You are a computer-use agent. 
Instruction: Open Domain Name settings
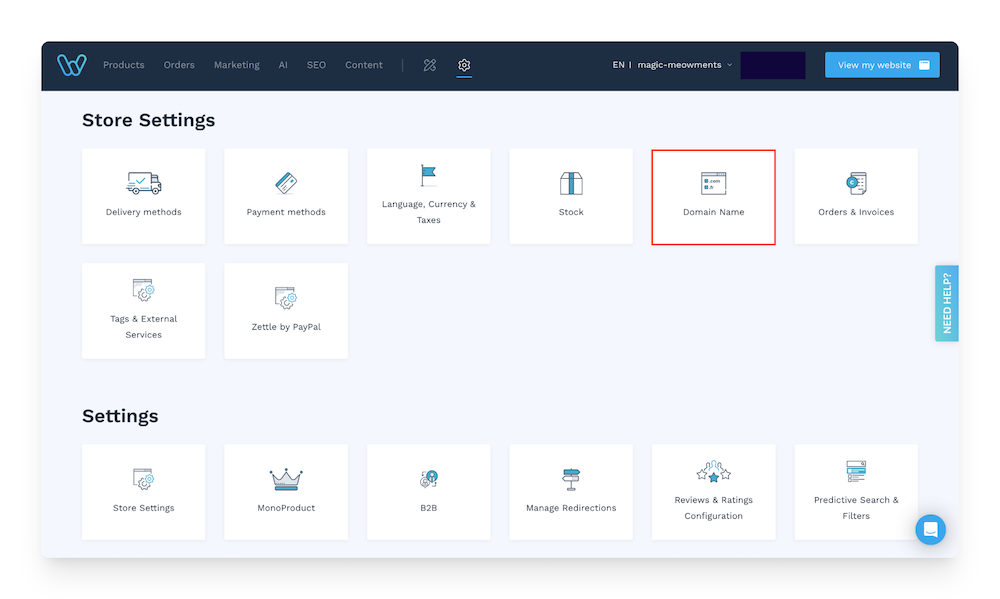pos(713,196)
